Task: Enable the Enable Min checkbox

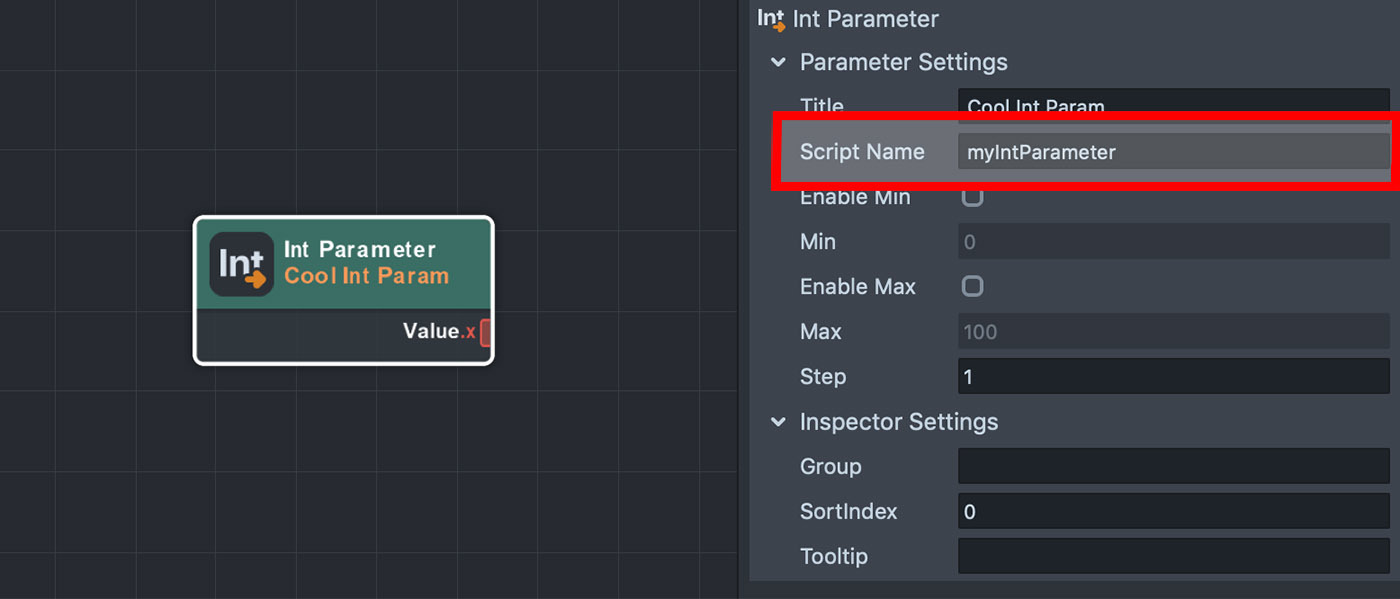Action: 972,197
